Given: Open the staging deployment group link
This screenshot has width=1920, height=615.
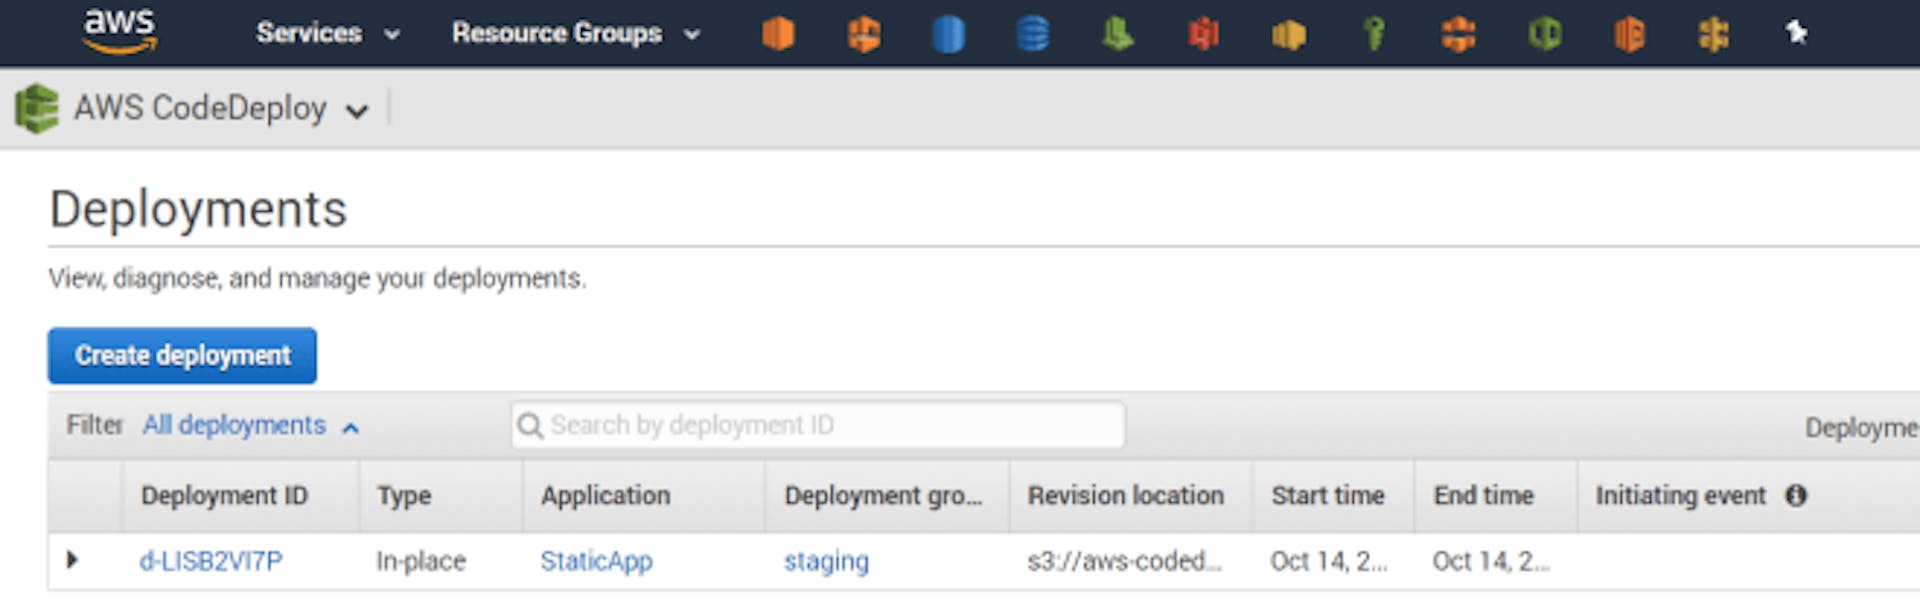Looking at the screenshot, I should 826,561.
